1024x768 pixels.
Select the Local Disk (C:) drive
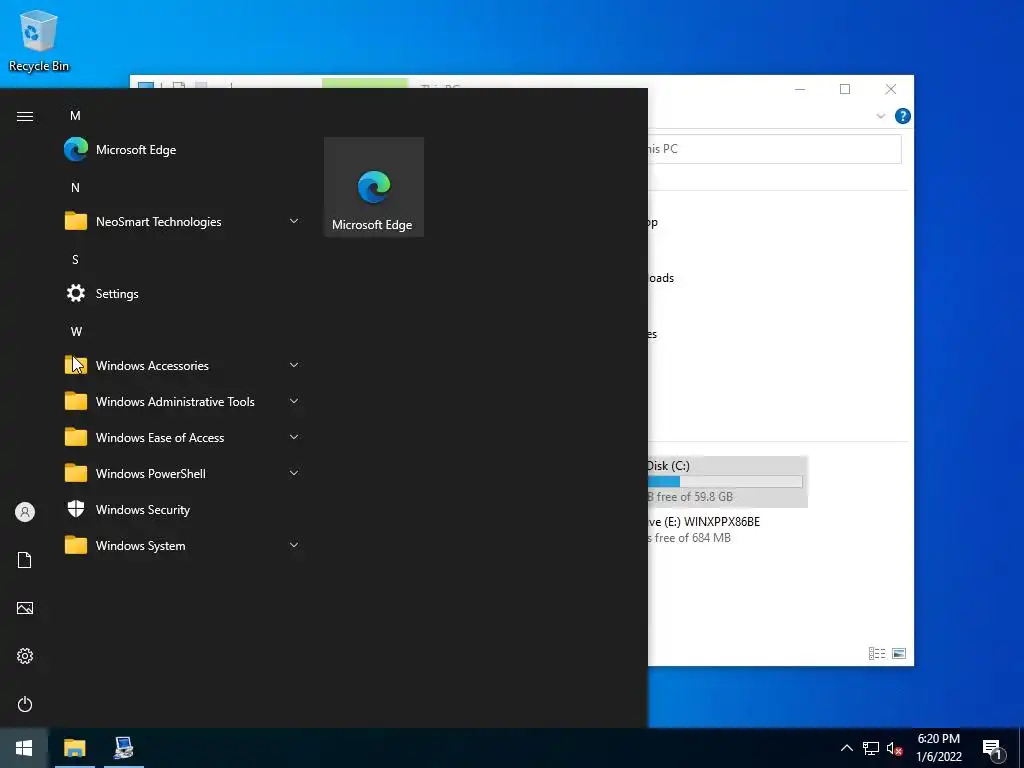[728, 481]
